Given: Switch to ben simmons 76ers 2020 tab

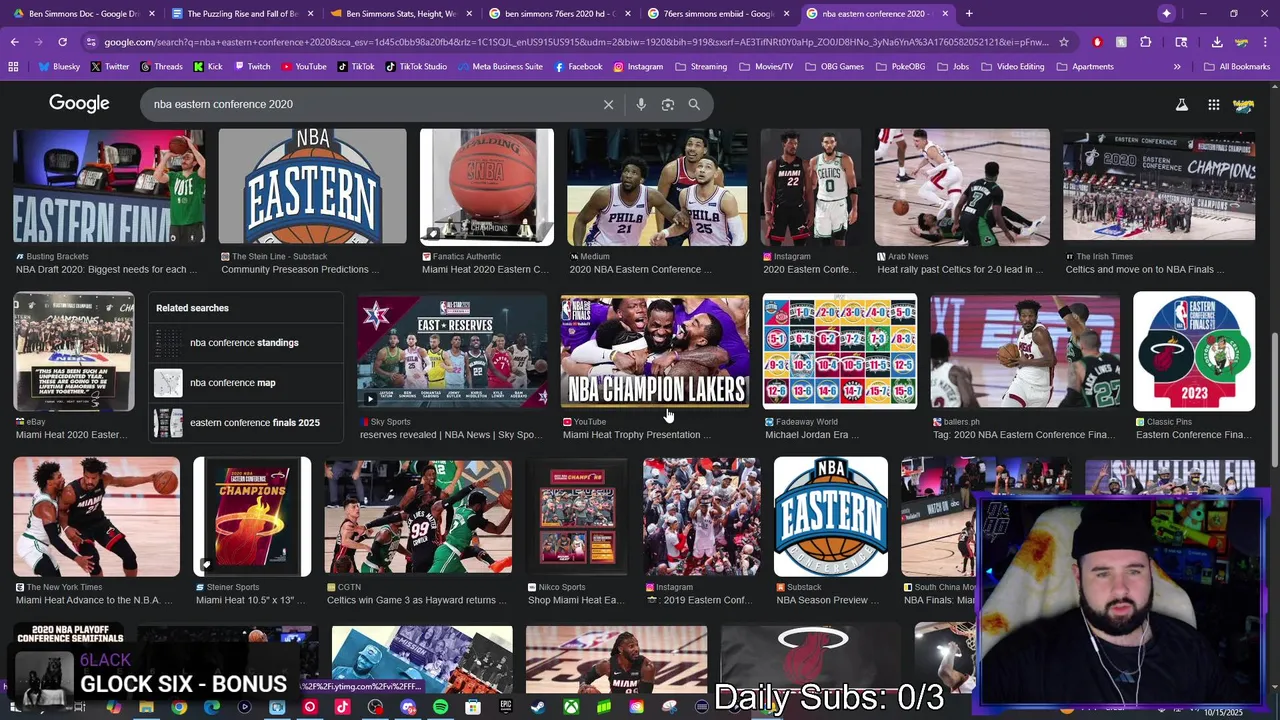Looking at the screenshot, I should [561, 14].
